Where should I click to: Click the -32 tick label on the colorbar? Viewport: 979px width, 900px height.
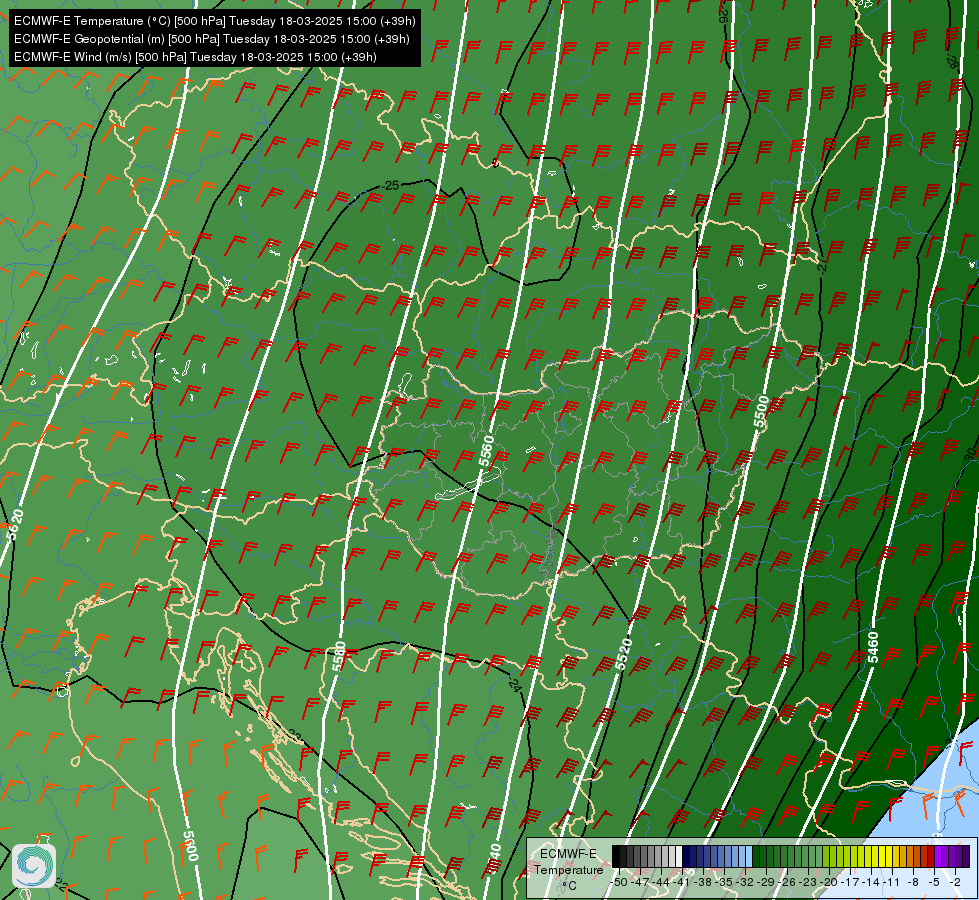pyautogui.click(x=745, y=882)
